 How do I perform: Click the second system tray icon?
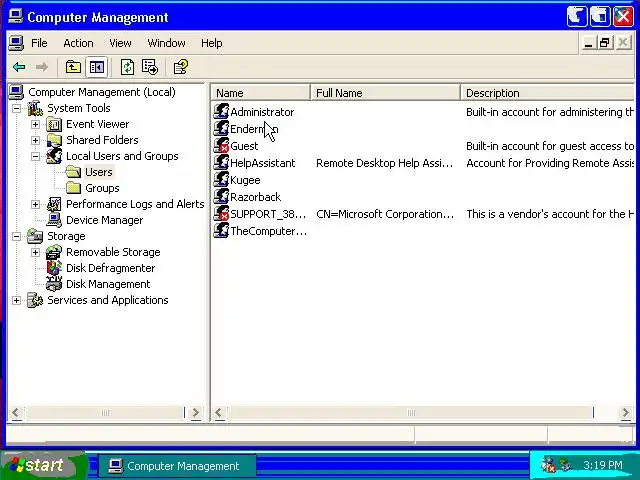tap(565, 465)
